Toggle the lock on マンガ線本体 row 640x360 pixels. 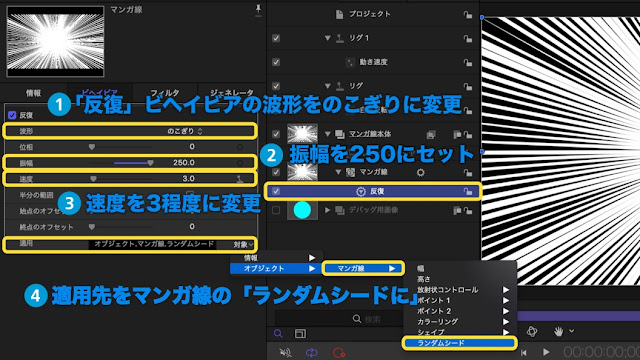(x=468, y=134)
